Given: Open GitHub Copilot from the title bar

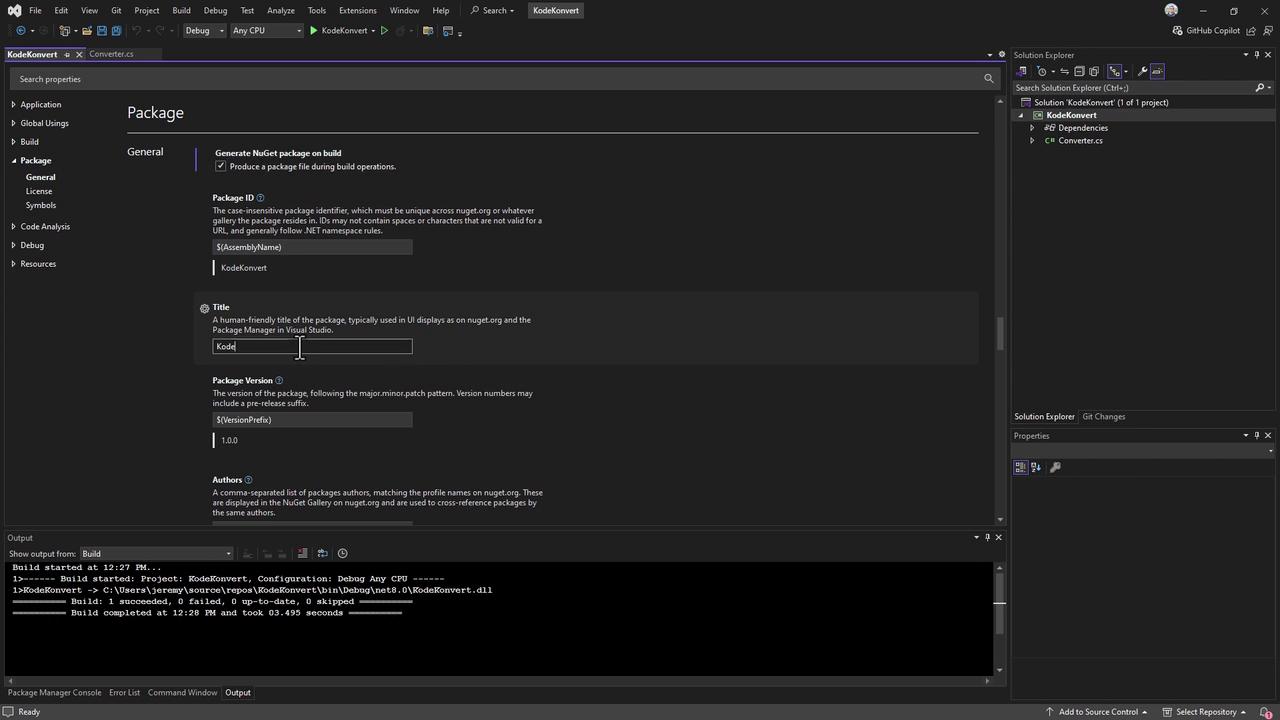Looking at the screenshot, I should [x=1206, y=31].
